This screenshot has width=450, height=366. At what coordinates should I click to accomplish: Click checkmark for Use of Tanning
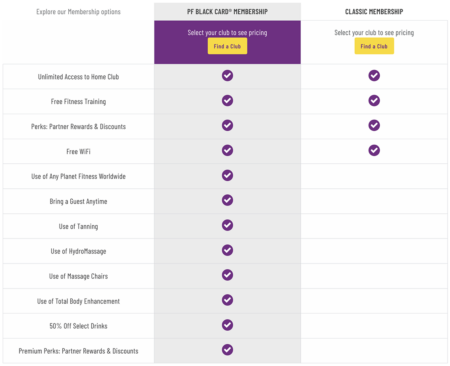227,225
